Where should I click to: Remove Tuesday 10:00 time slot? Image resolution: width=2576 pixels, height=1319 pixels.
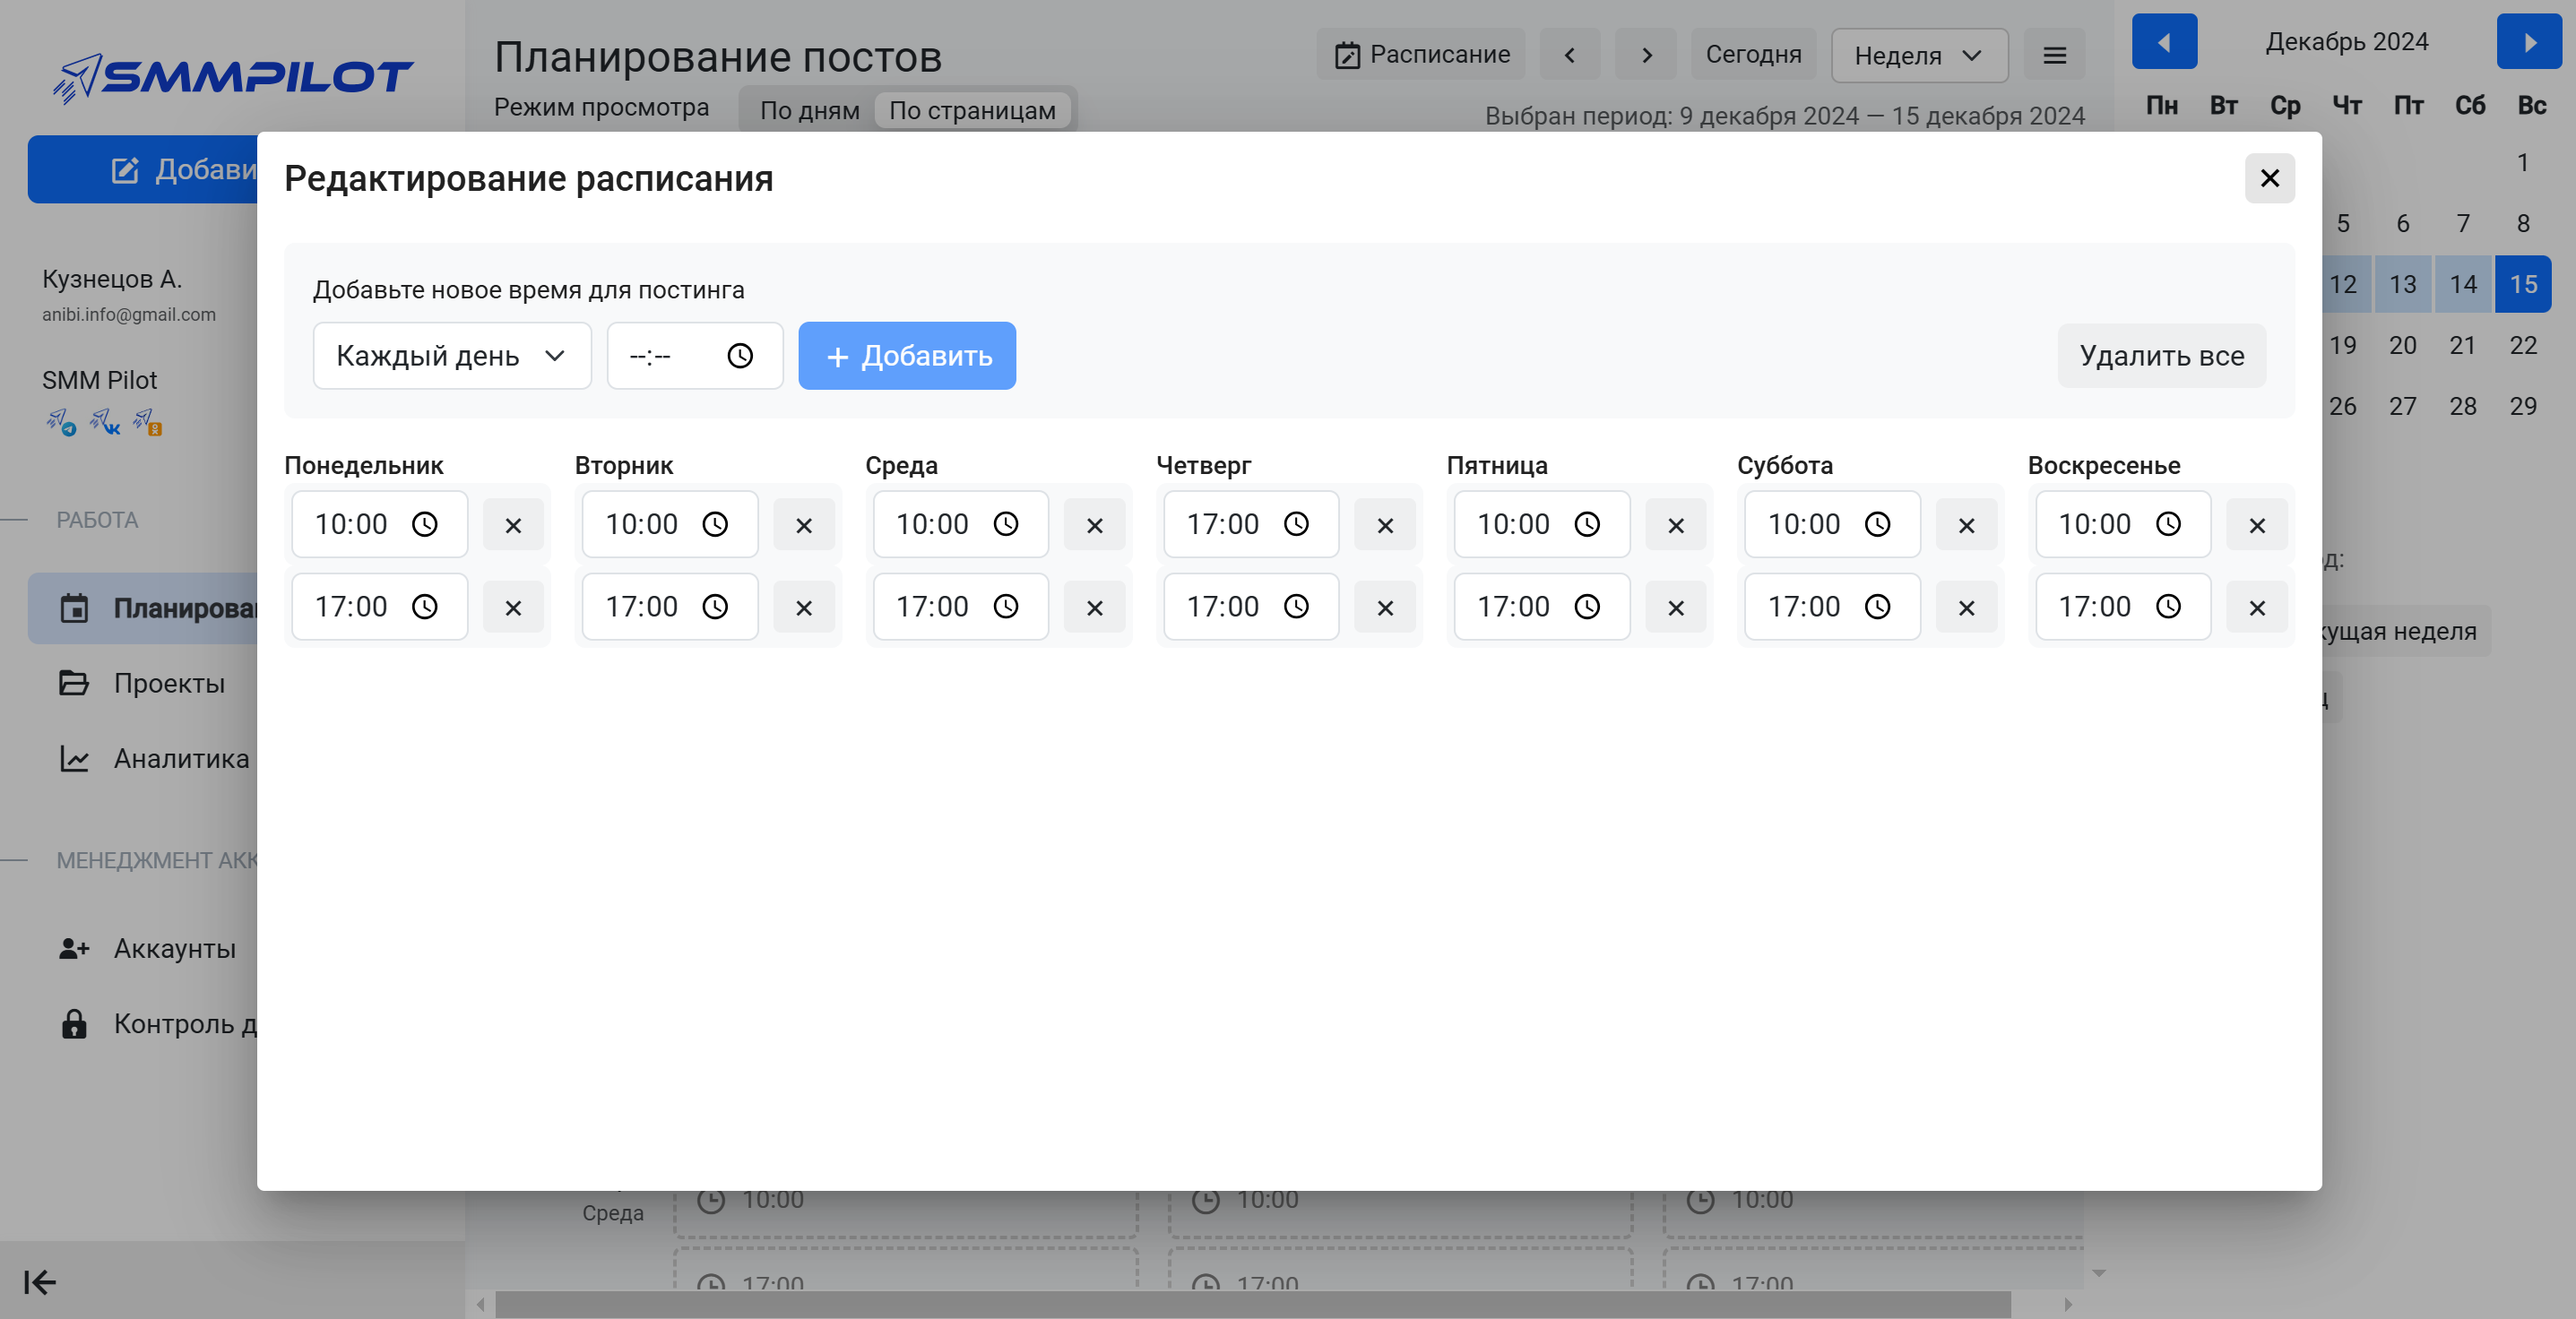pos(803,525)
